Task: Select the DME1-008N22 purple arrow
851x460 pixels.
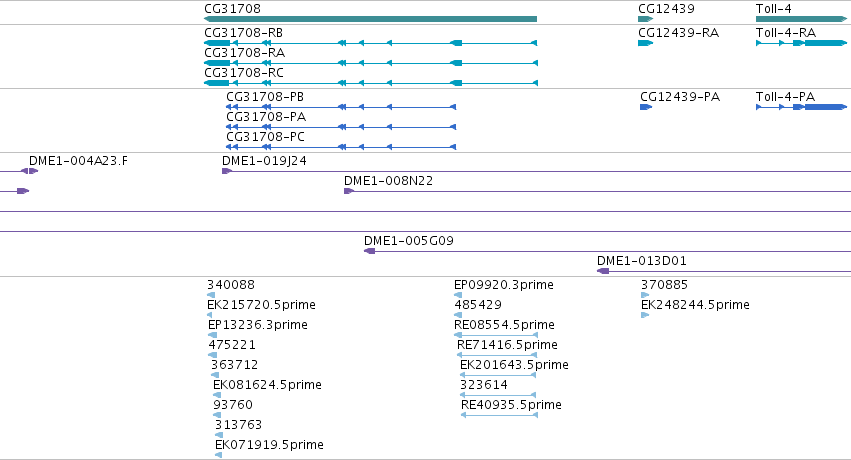Action: pos(349,191)
